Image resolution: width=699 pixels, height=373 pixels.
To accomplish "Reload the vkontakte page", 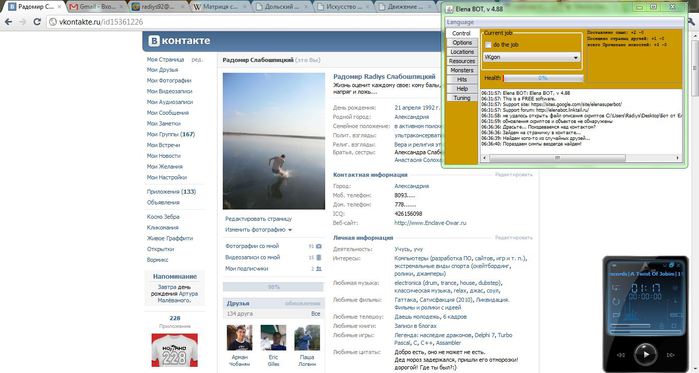I will click(x=37, y=21).
